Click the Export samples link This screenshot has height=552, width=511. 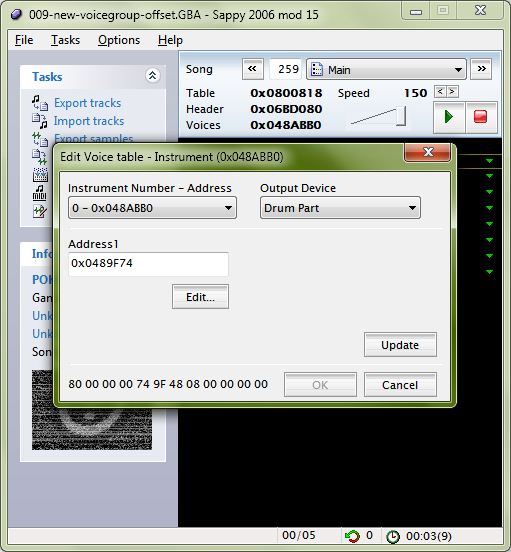pos(94,138)
